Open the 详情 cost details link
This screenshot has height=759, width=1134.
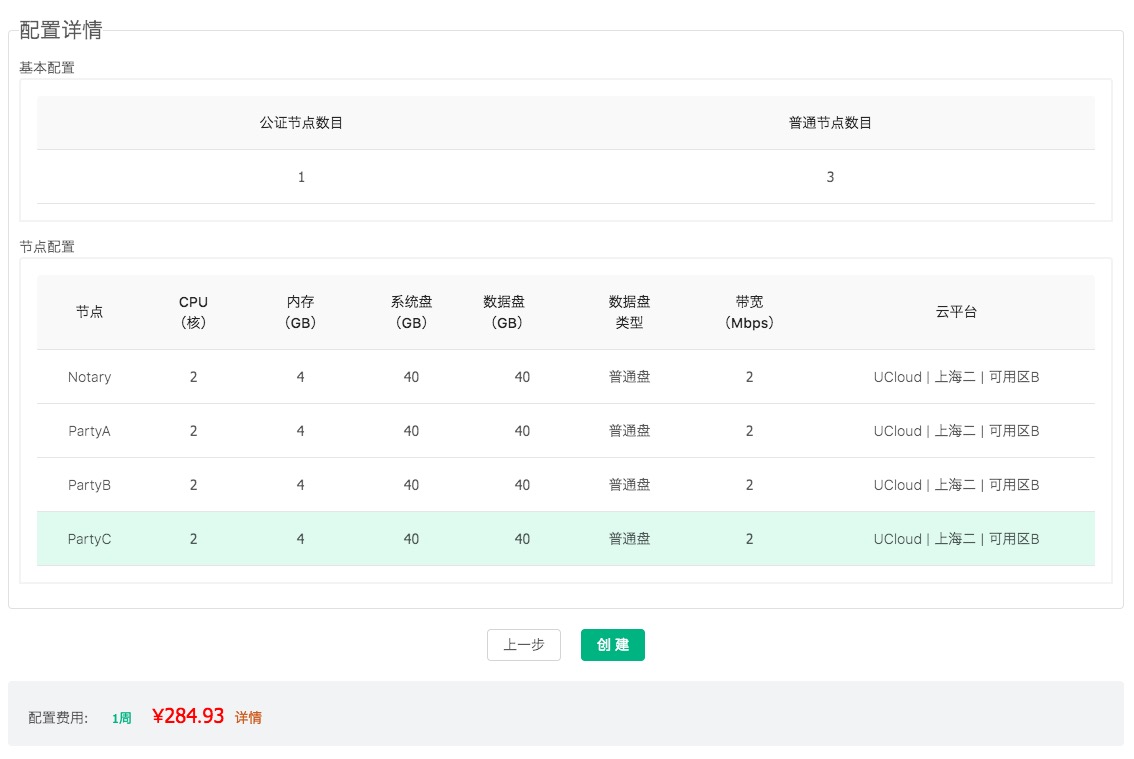248,718
